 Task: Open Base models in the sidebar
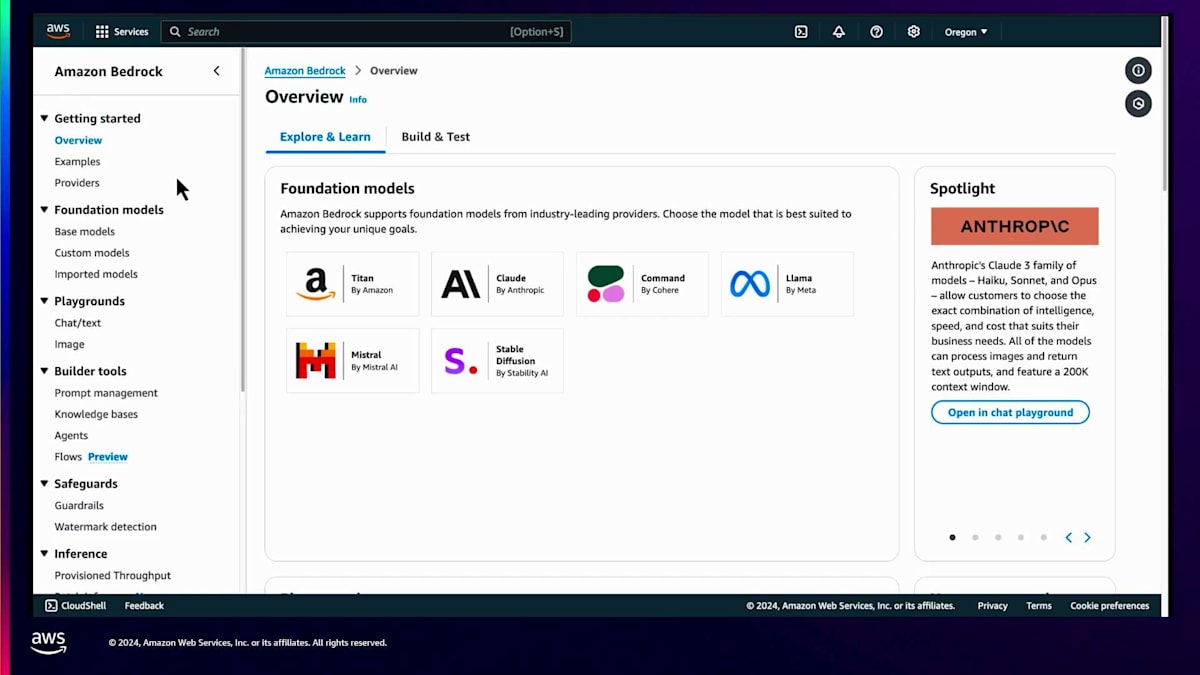[x=85, y=232]
